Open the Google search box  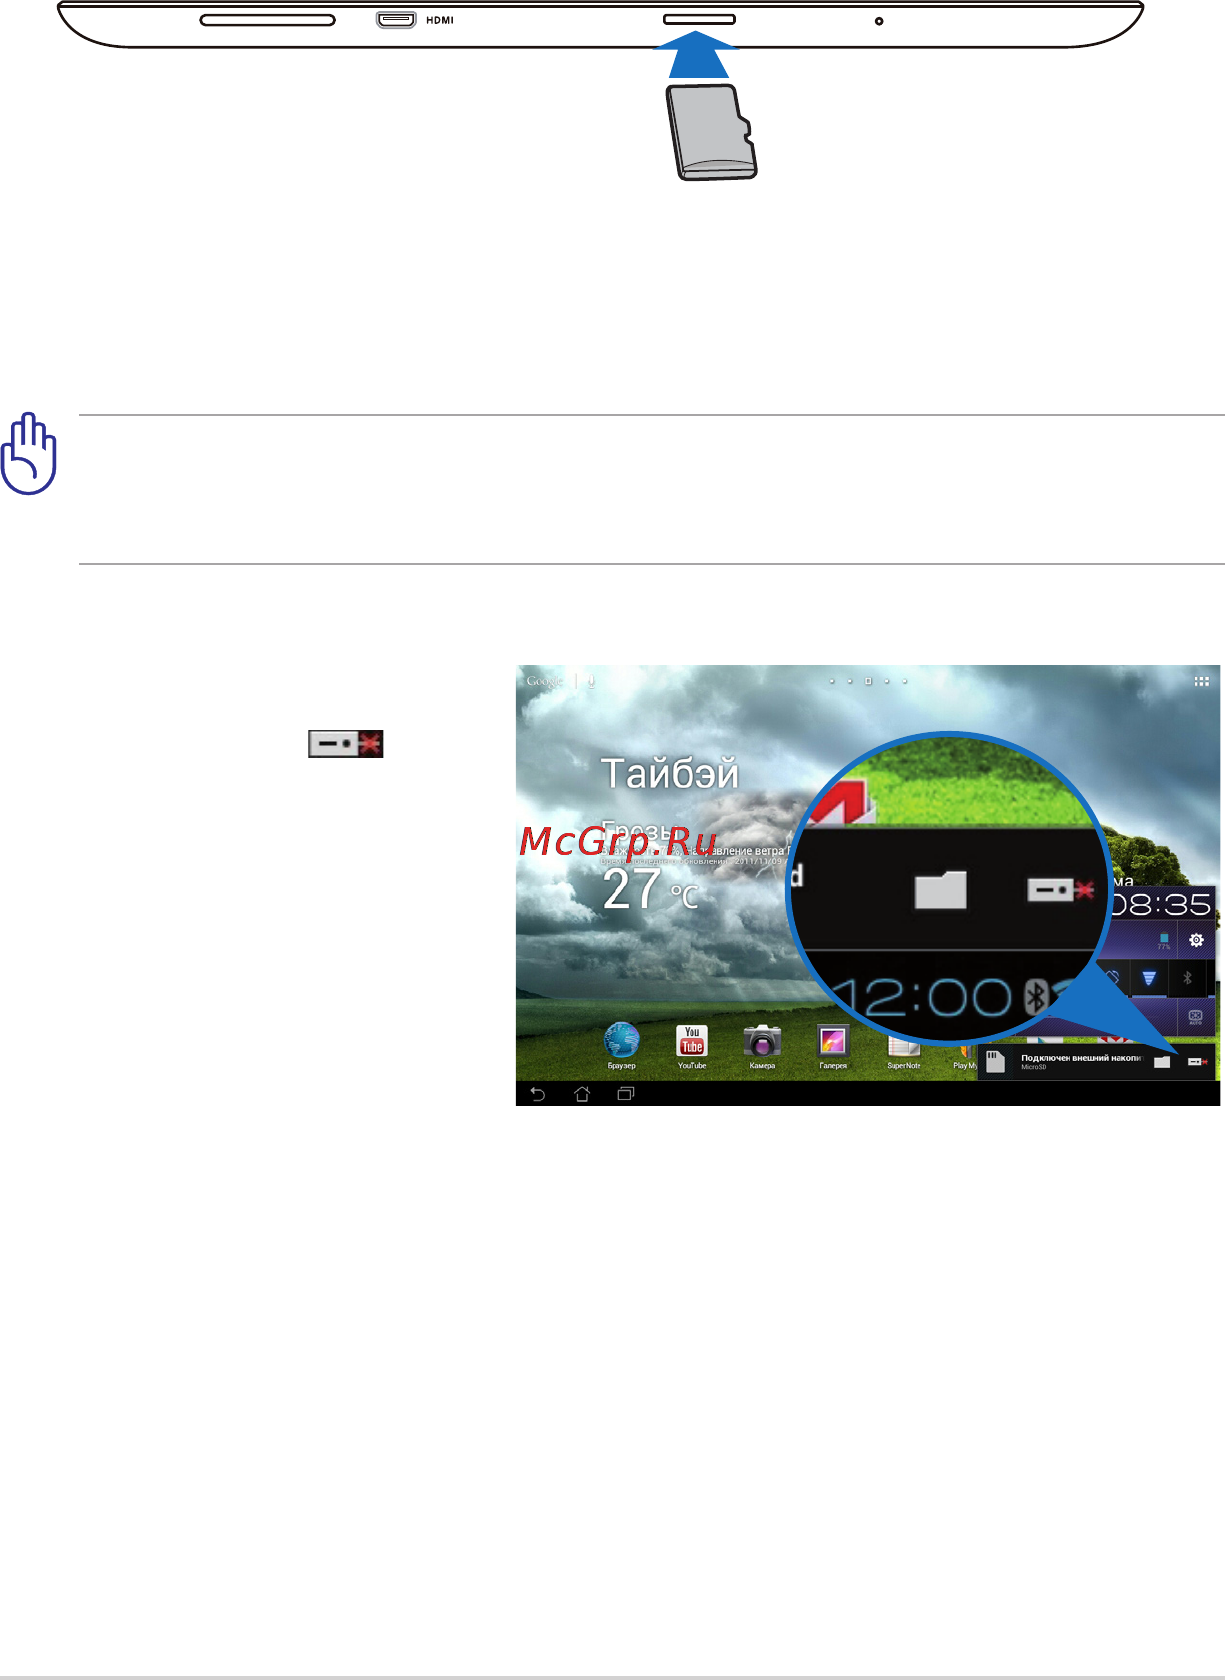[545, 681]
